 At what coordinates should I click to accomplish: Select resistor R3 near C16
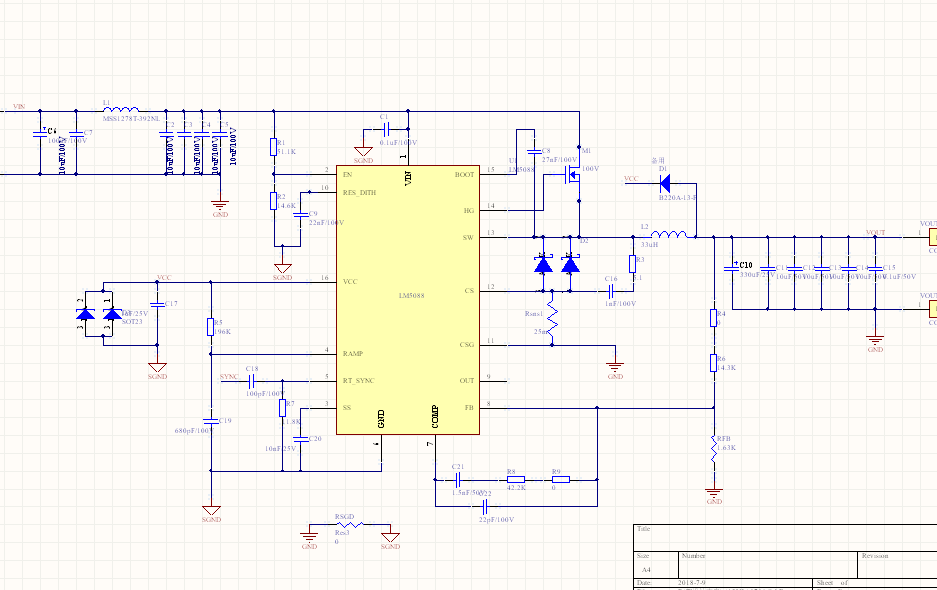point(633,264)
